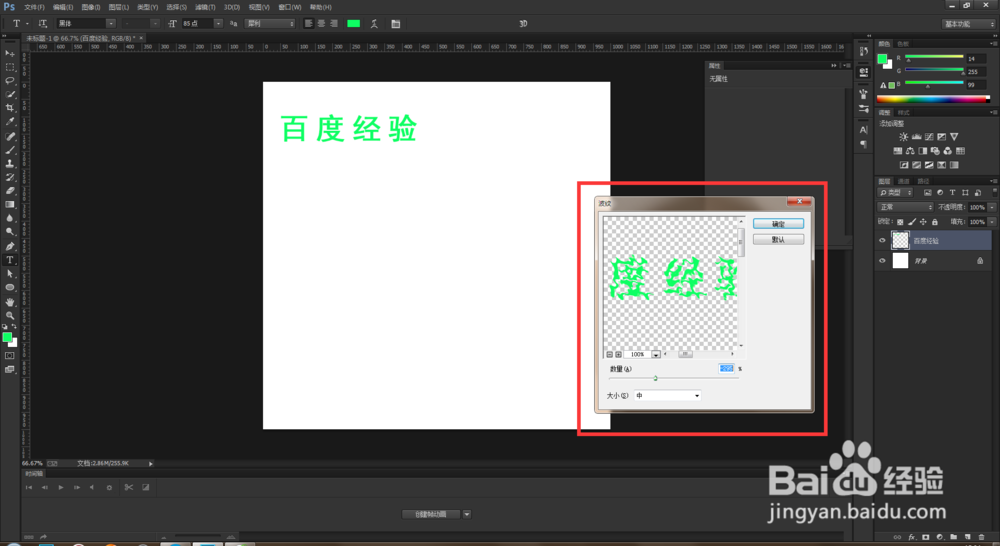Click the text color swatch in the options bar
This screenshot has width=1000, height=546.
[x=353, y=24]
